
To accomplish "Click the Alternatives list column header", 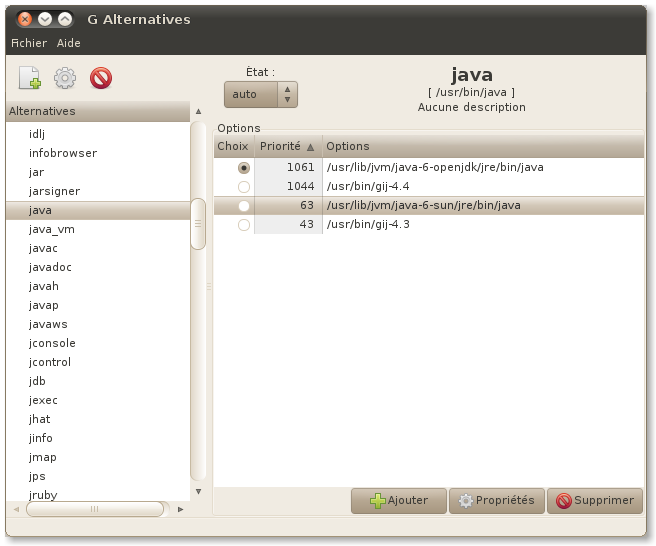I will tap(97, 111).
